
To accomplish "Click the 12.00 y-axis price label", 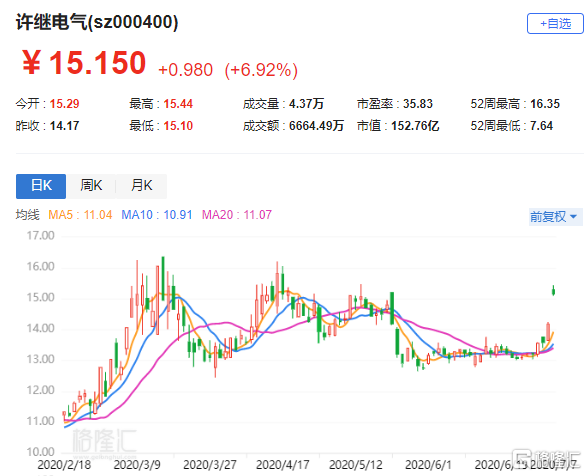I will point(40,390).
